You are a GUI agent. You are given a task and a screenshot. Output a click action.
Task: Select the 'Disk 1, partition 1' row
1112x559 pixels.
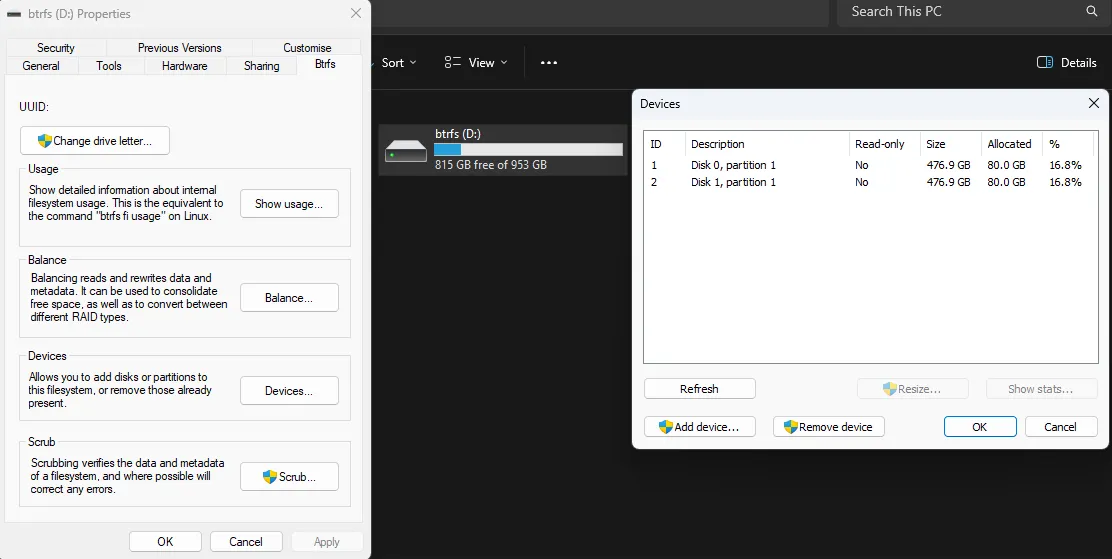[x=871, y=182]
